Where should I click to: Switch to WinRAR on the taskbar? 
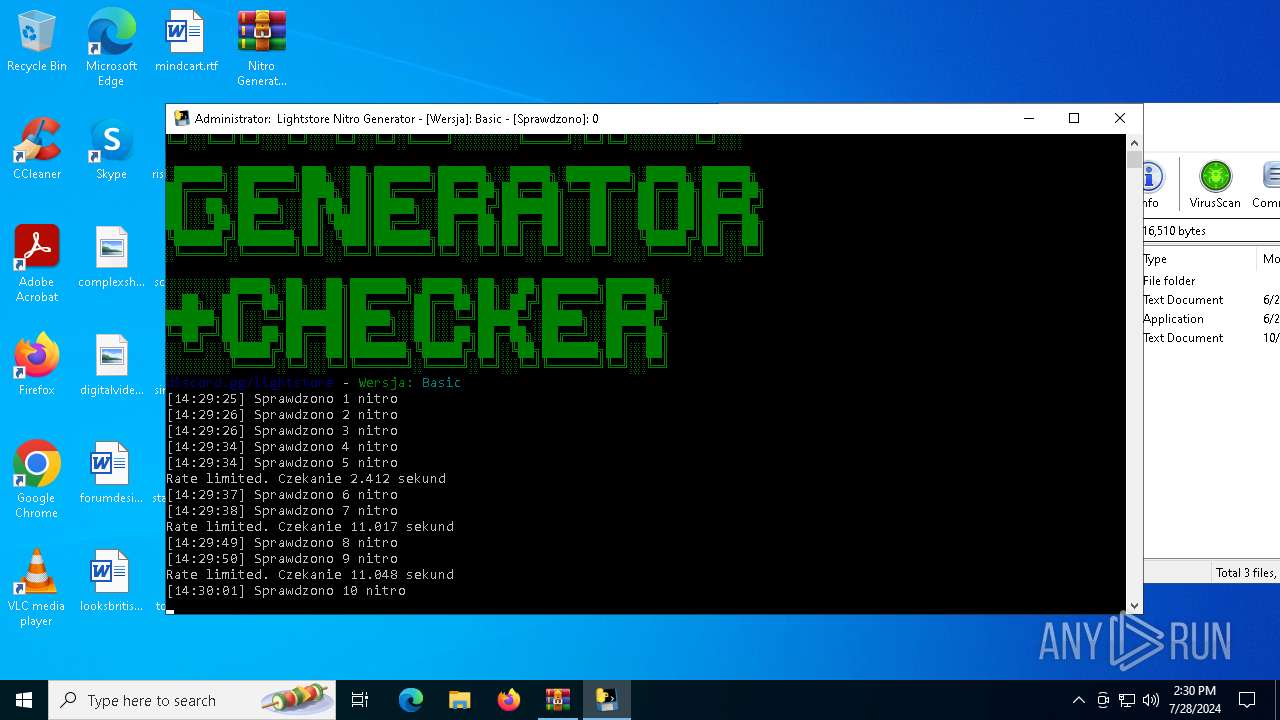coord(558,700)
